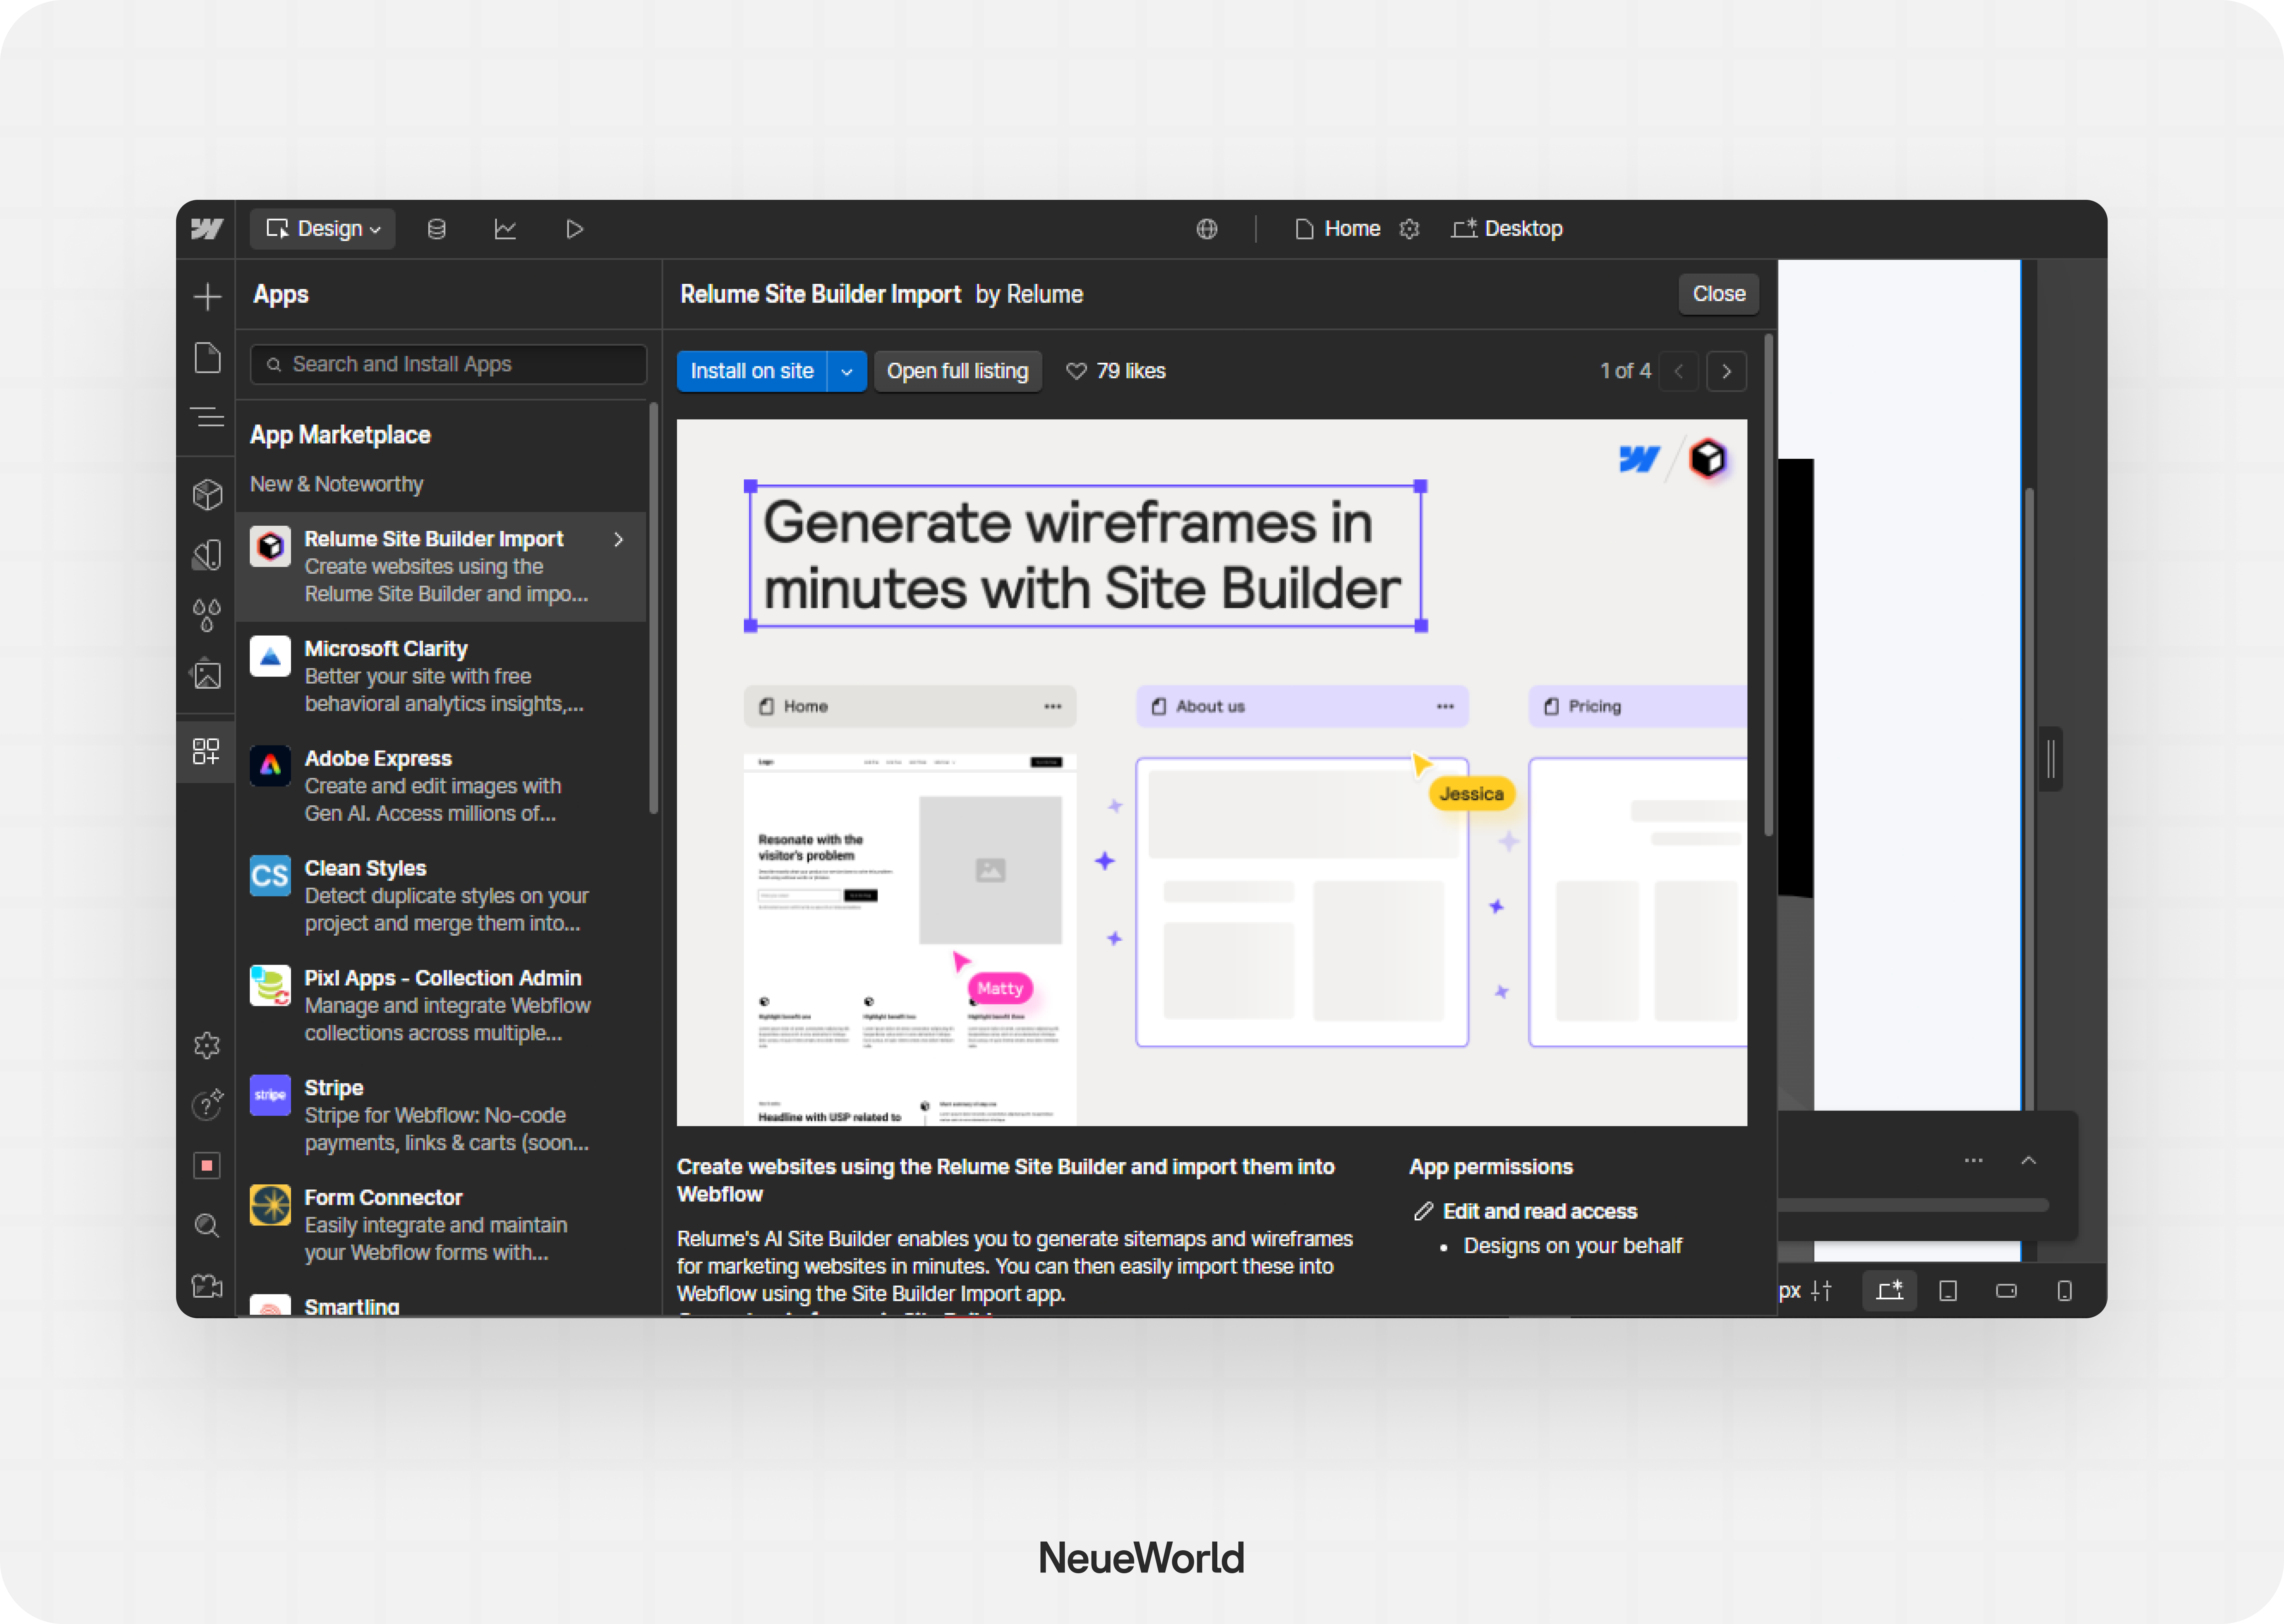The height and width of the screenshot is (1624, 2284).
Task: Collapse the bottom panel chevron
Action: coord(2028,1161)
